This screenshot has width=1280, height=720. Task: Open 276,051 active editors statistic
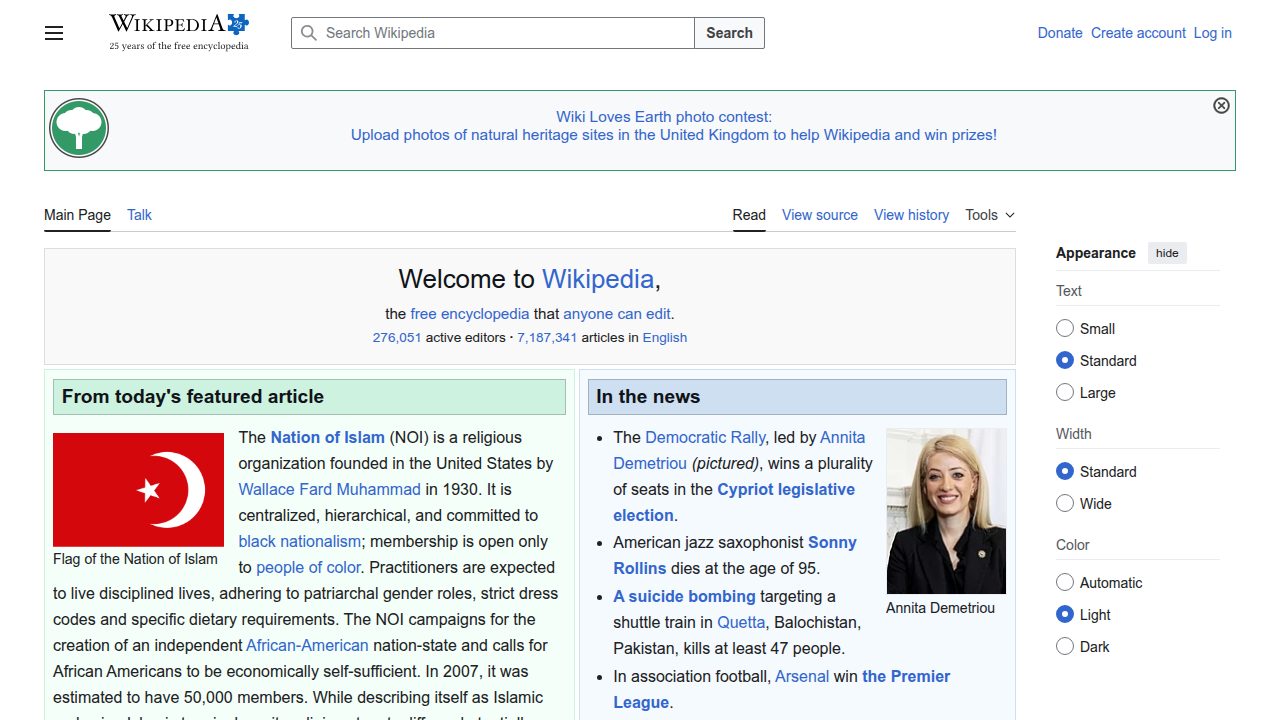[x=397, y=337]
